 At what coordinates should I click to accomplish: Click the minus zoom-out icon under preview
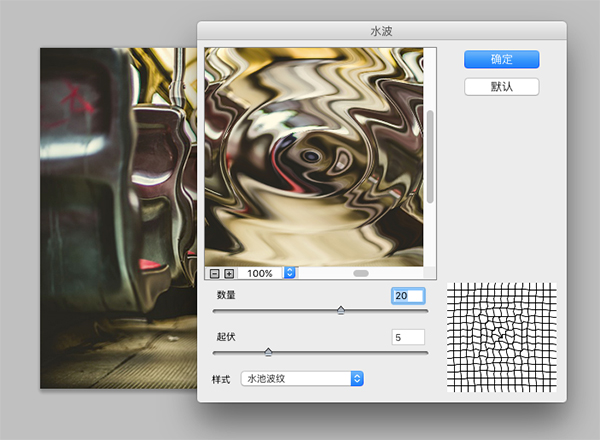(x=214, y=273)
